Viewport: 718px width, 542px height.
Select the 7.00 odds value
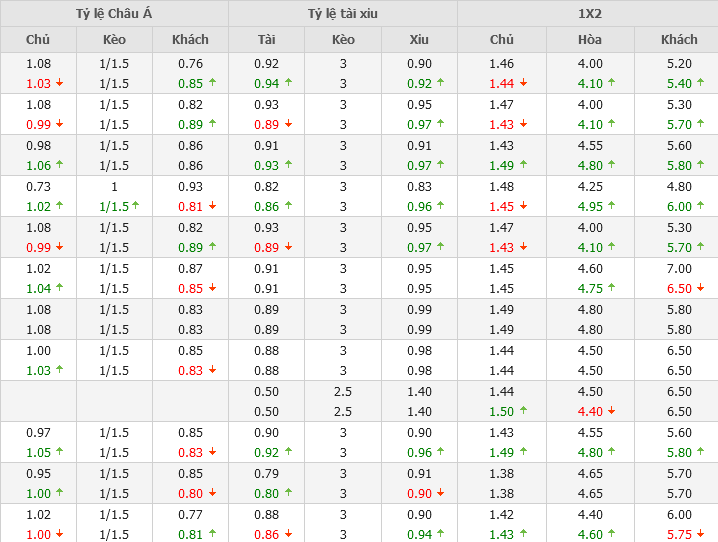(x=679, y=268)
